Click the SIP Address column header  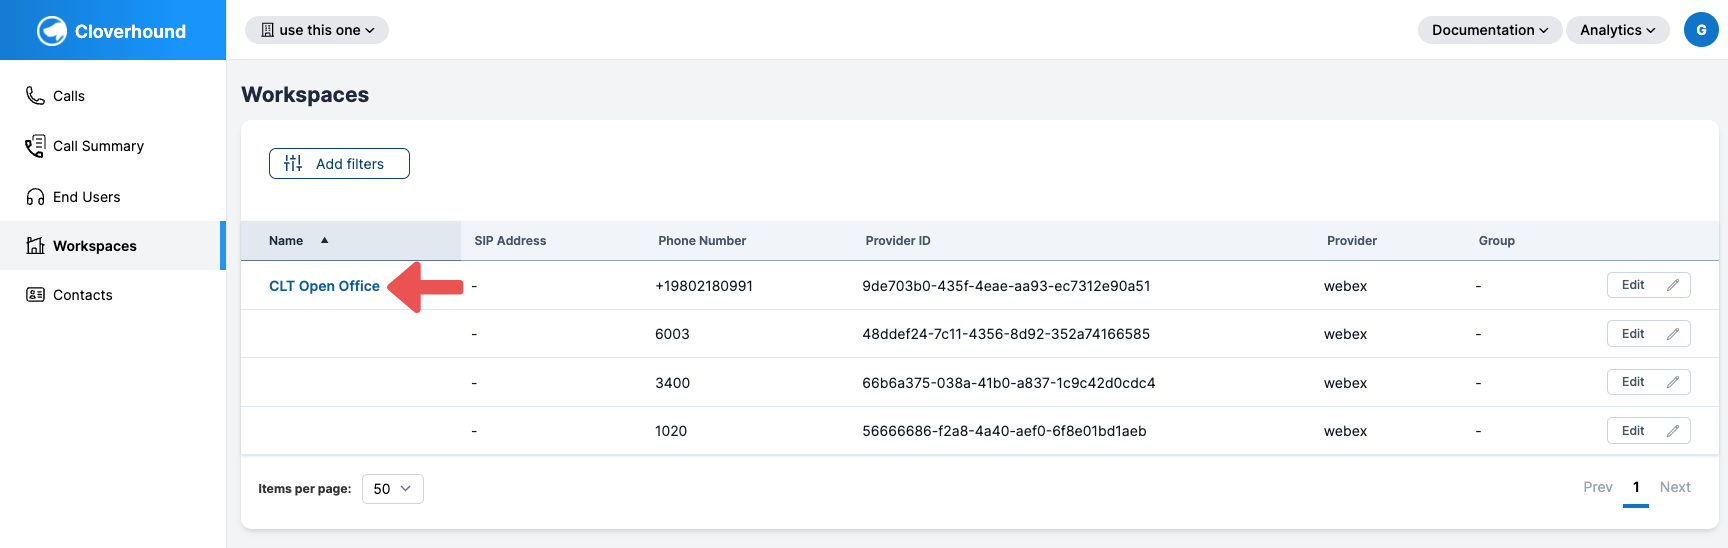510,241
